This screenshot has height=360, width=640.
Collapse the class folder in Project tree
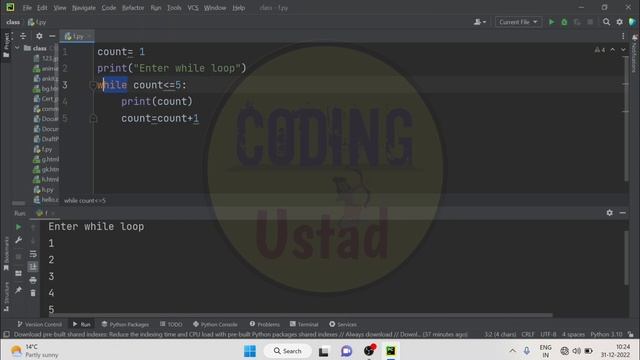tap(17, 48)
